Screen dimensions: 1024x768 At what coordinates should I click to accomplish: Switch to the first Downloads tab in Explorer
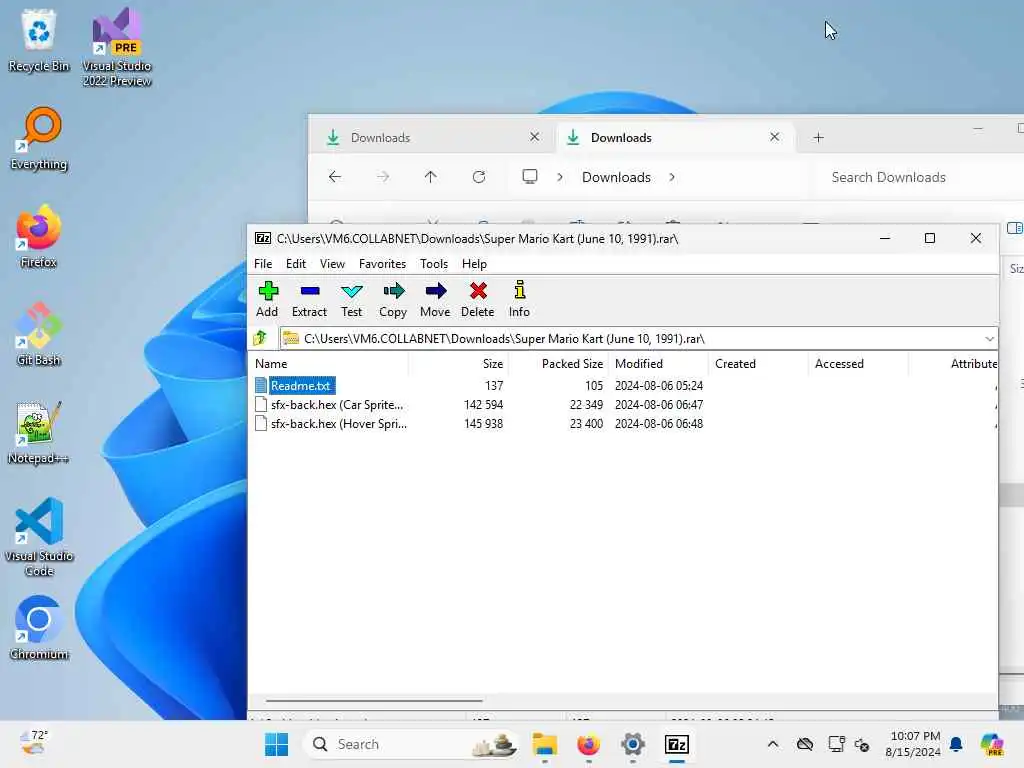[x=432, y=137]
